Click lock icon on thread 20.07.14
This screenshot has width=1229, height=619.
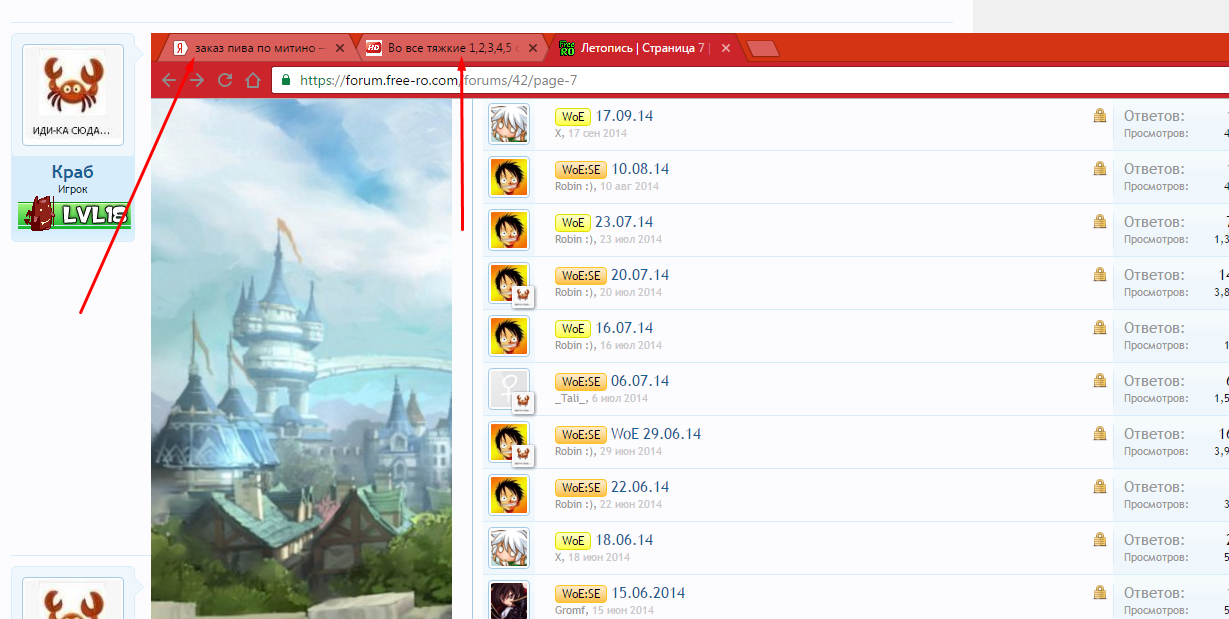coord(1100,275)
